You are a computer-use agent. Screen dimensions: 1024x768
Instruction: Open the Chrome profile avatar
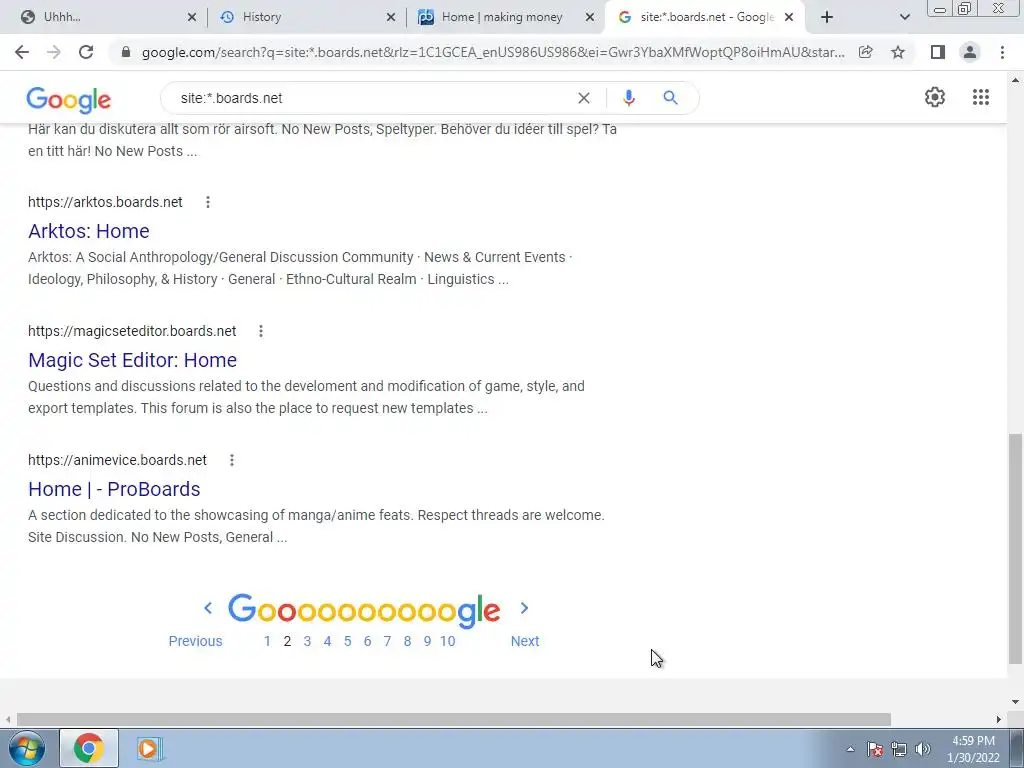pos(970,52)
